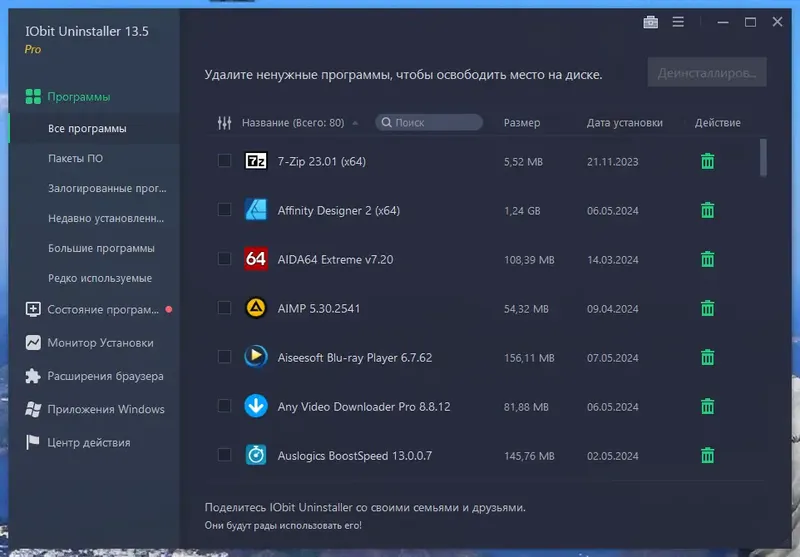Open the hamburger options menu
The image size is (800, 557).
pos(678,22)
